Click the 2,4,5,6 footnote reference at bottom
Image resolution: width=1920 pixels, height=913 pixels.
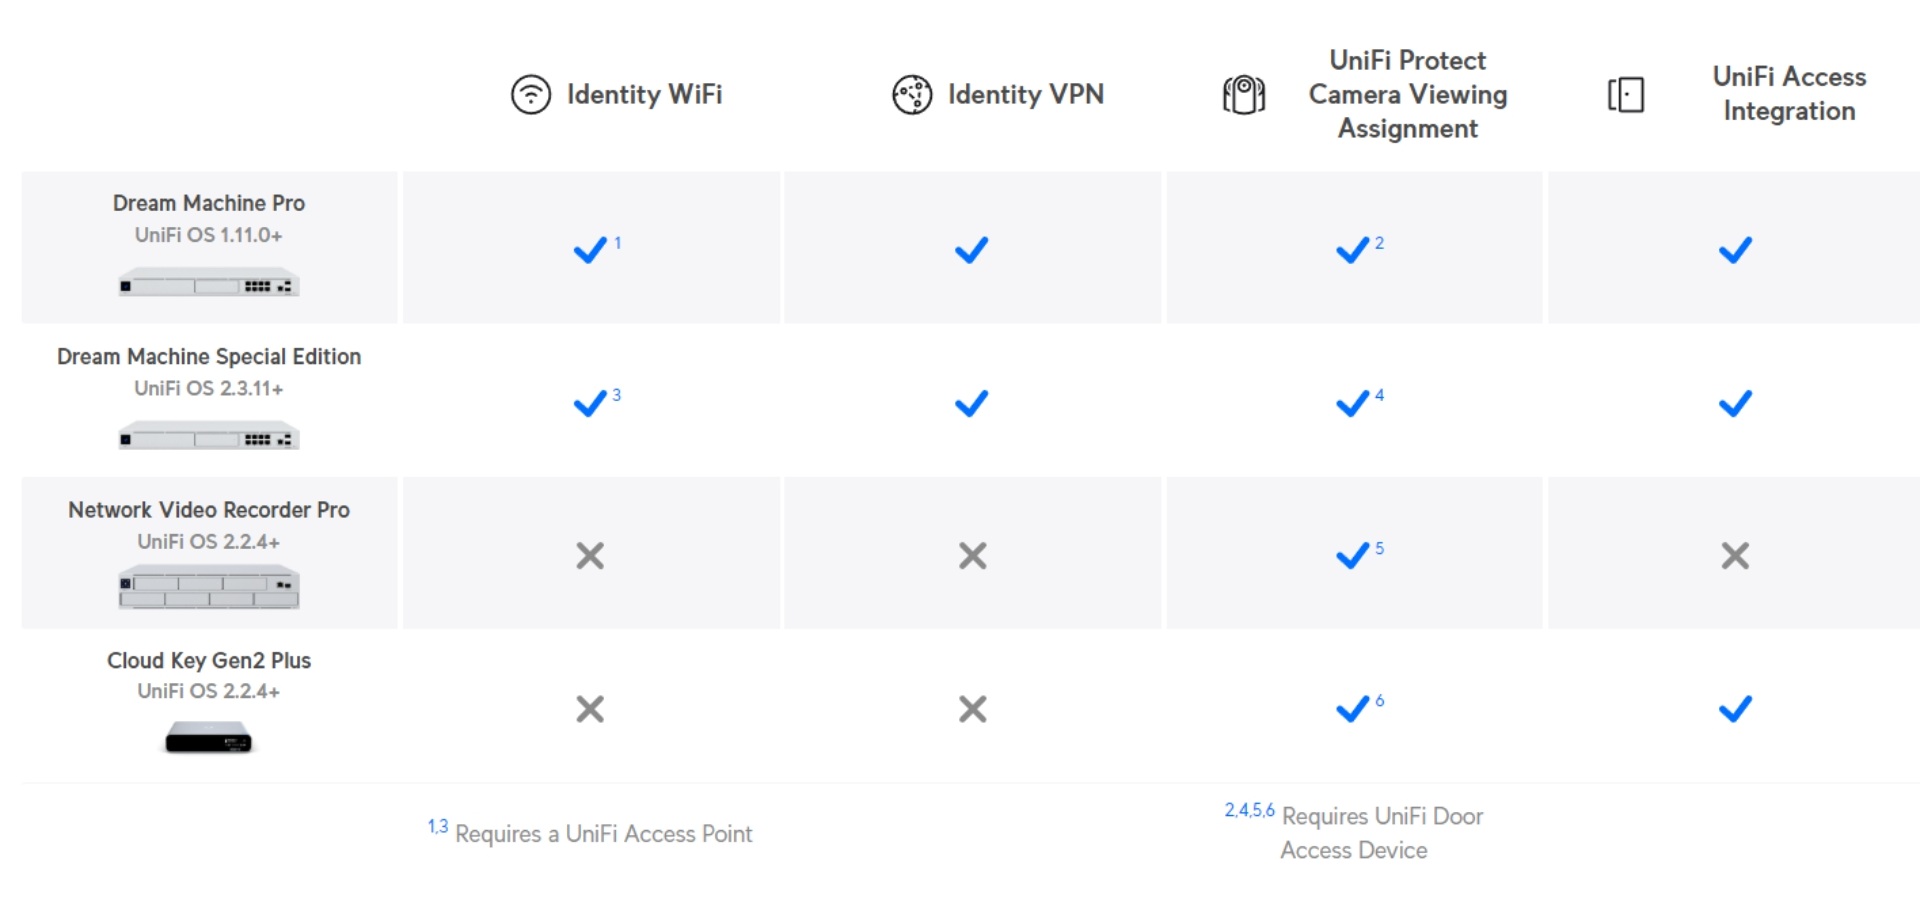click(x=1250, y=810)
